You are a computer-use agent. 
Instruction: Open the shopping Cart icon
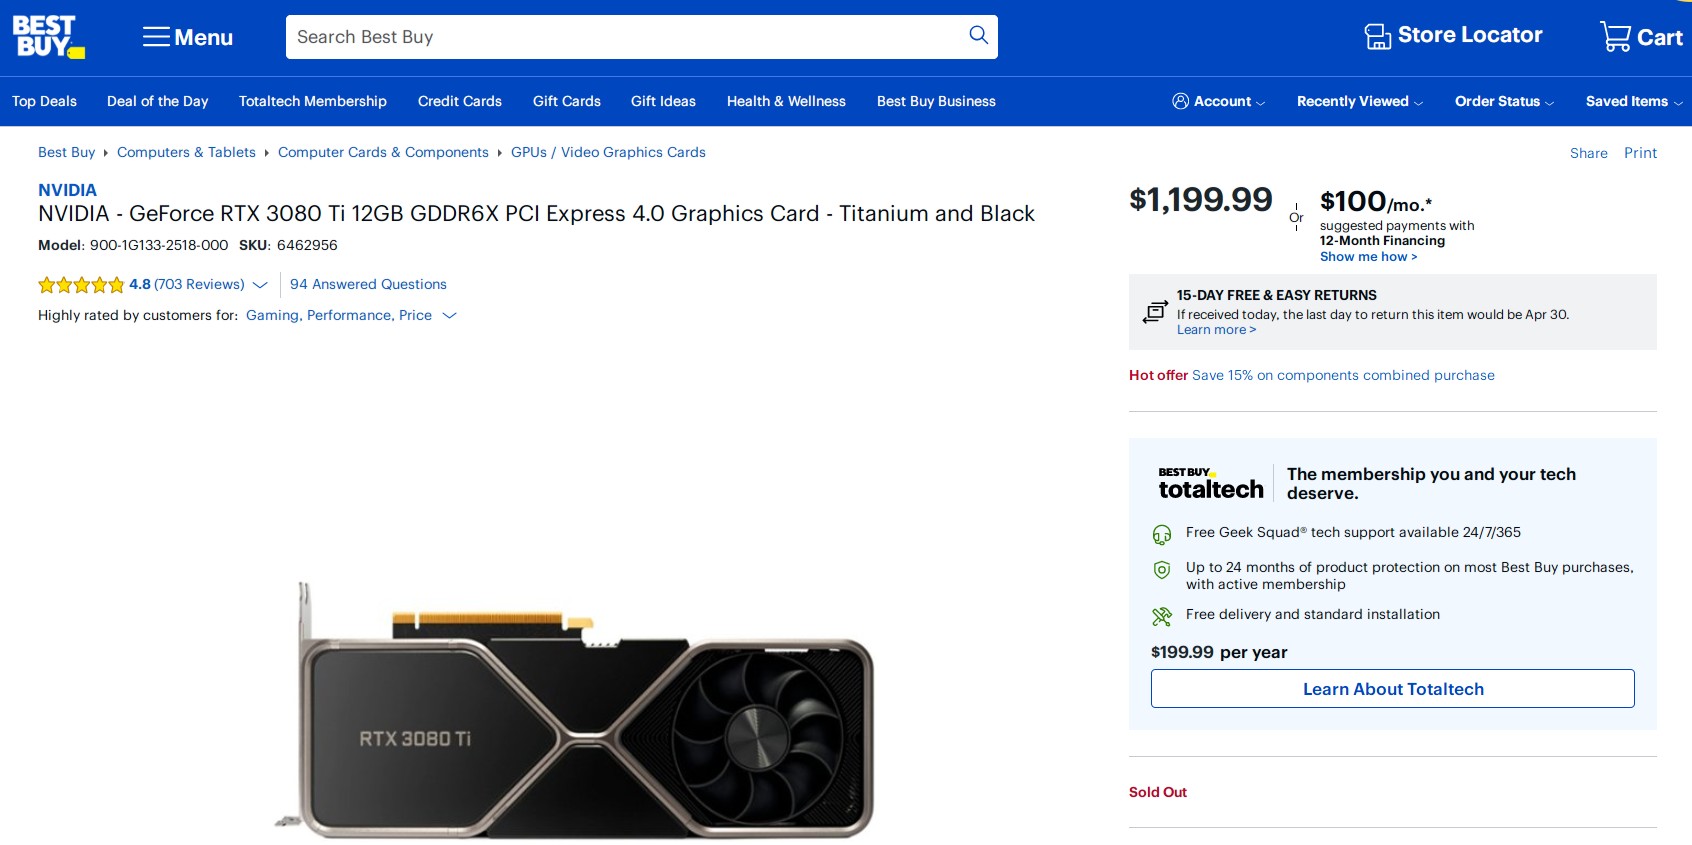(1614, 37)
